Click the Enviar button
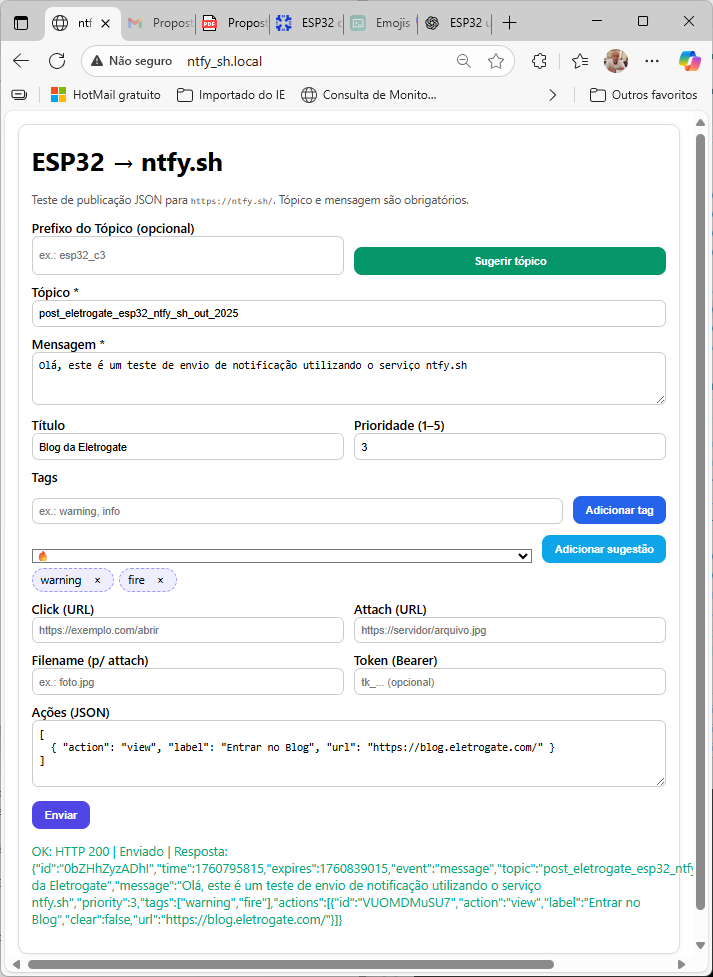Viewport: 713px width, 977px height. (61, 815)
